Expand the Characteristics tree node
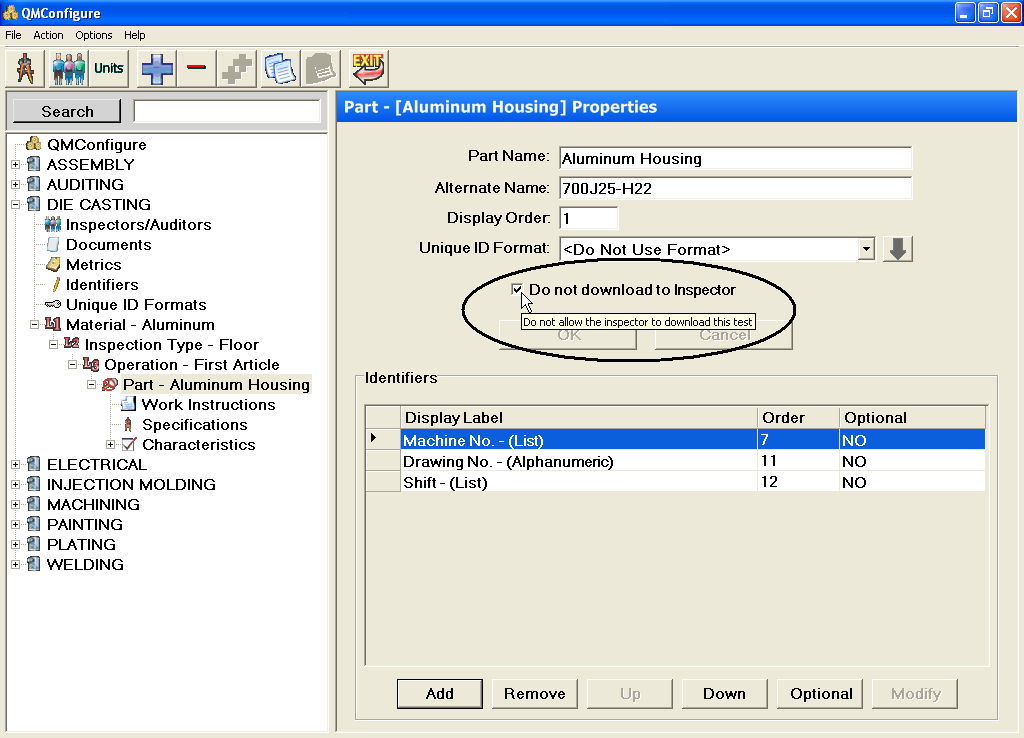Viewport: 1024px width, 738px height. click(110, 445)
